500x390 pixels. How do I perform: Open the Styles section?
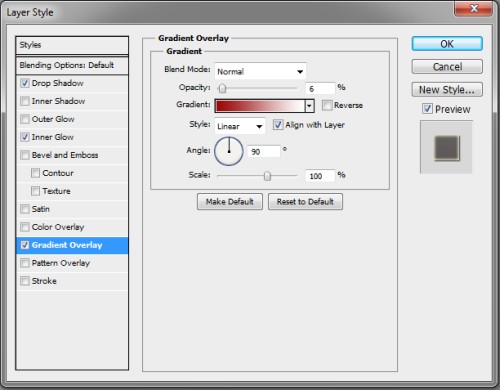(x=72, y=45)
